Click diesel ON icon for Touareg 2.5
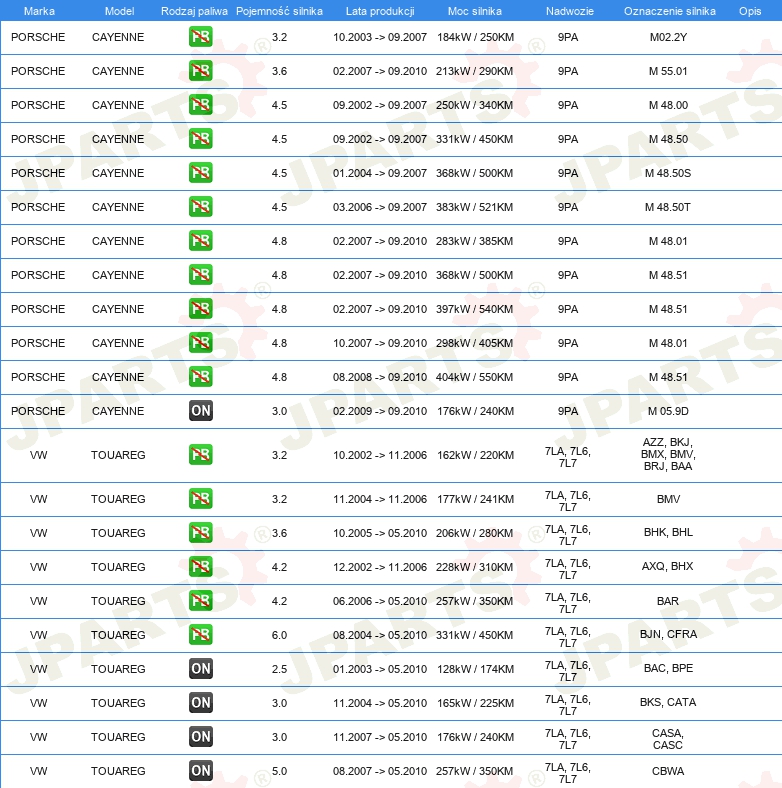 click(201, 669)
